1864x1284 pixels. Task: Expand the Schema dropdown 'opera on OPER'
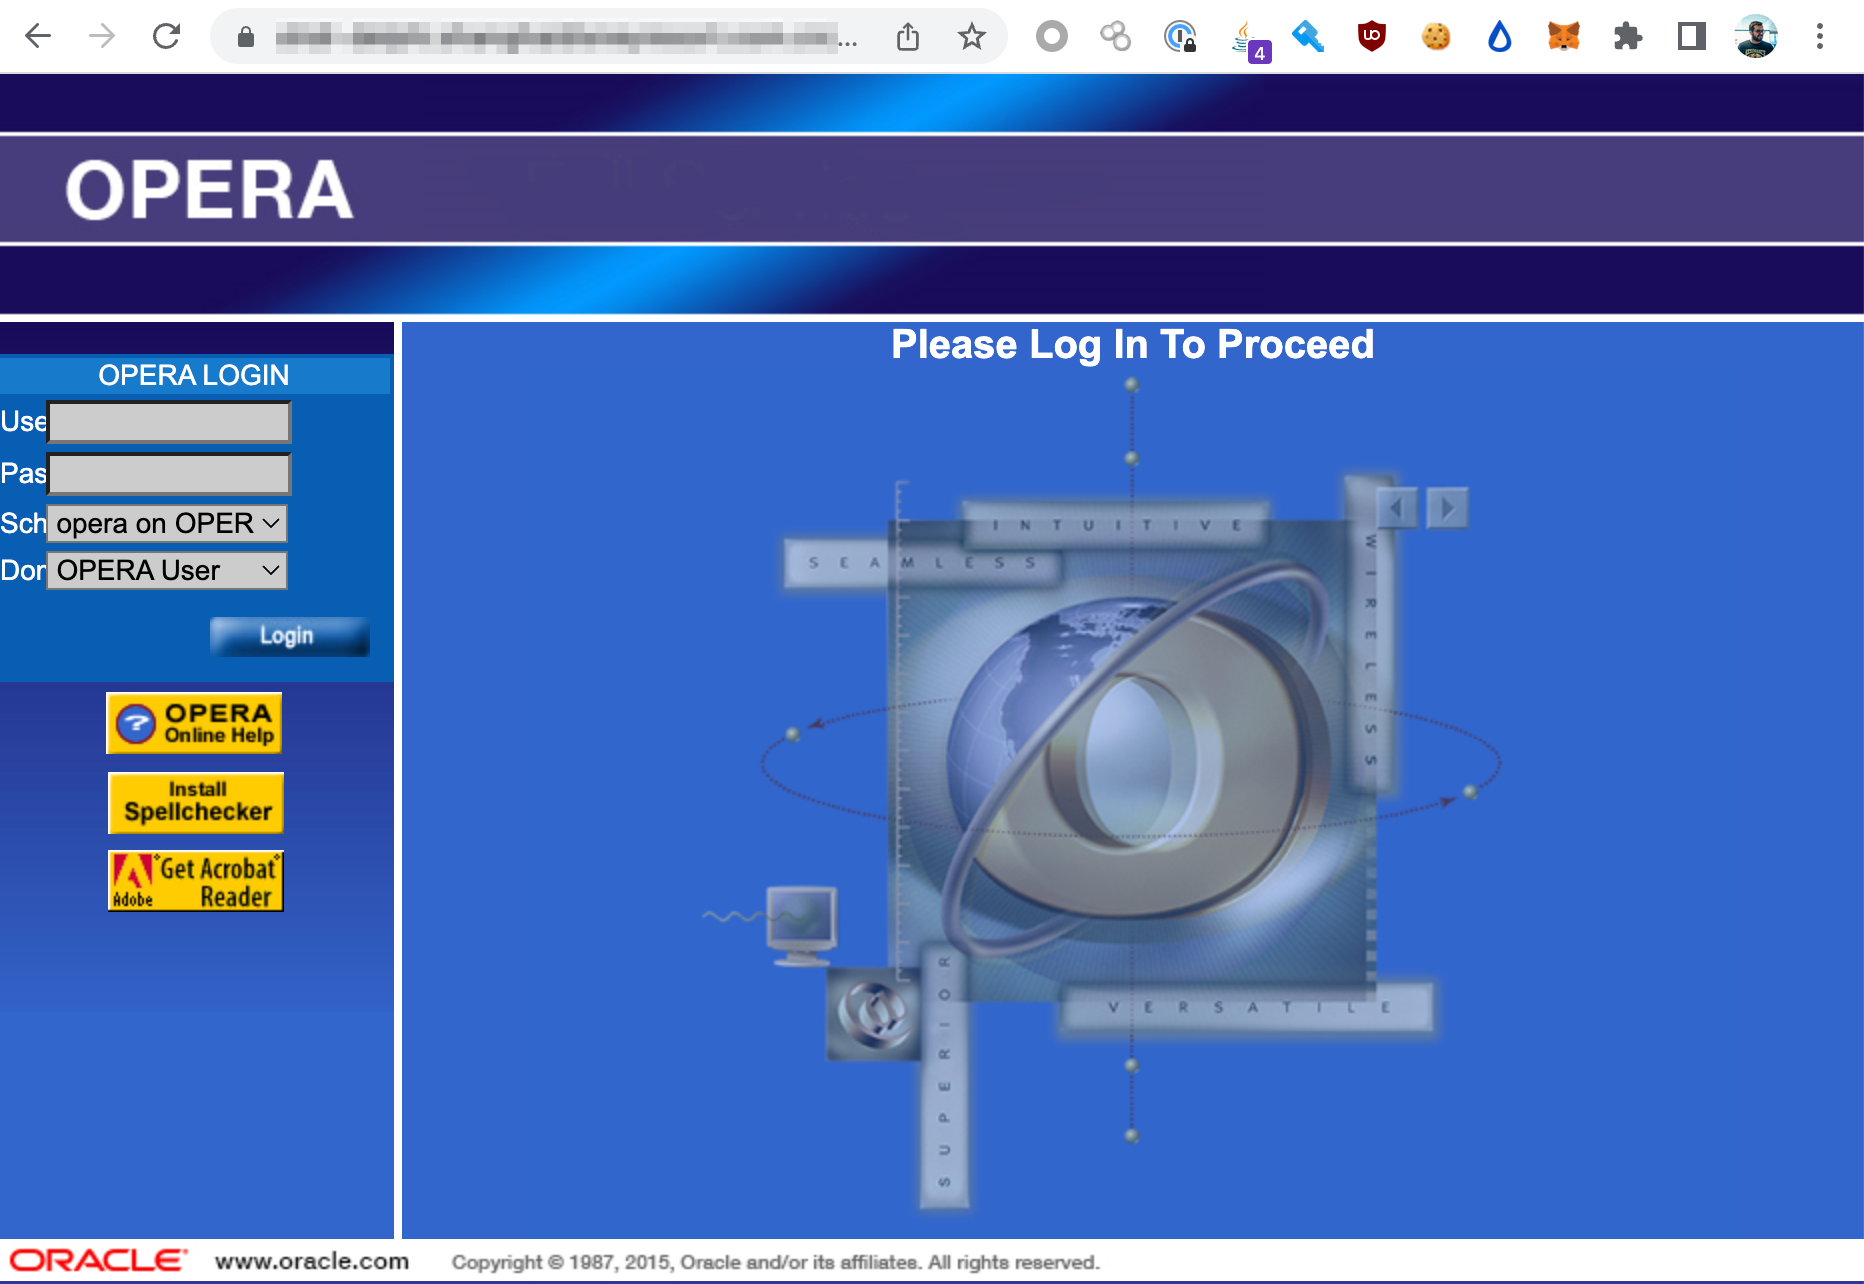point(167,523)
